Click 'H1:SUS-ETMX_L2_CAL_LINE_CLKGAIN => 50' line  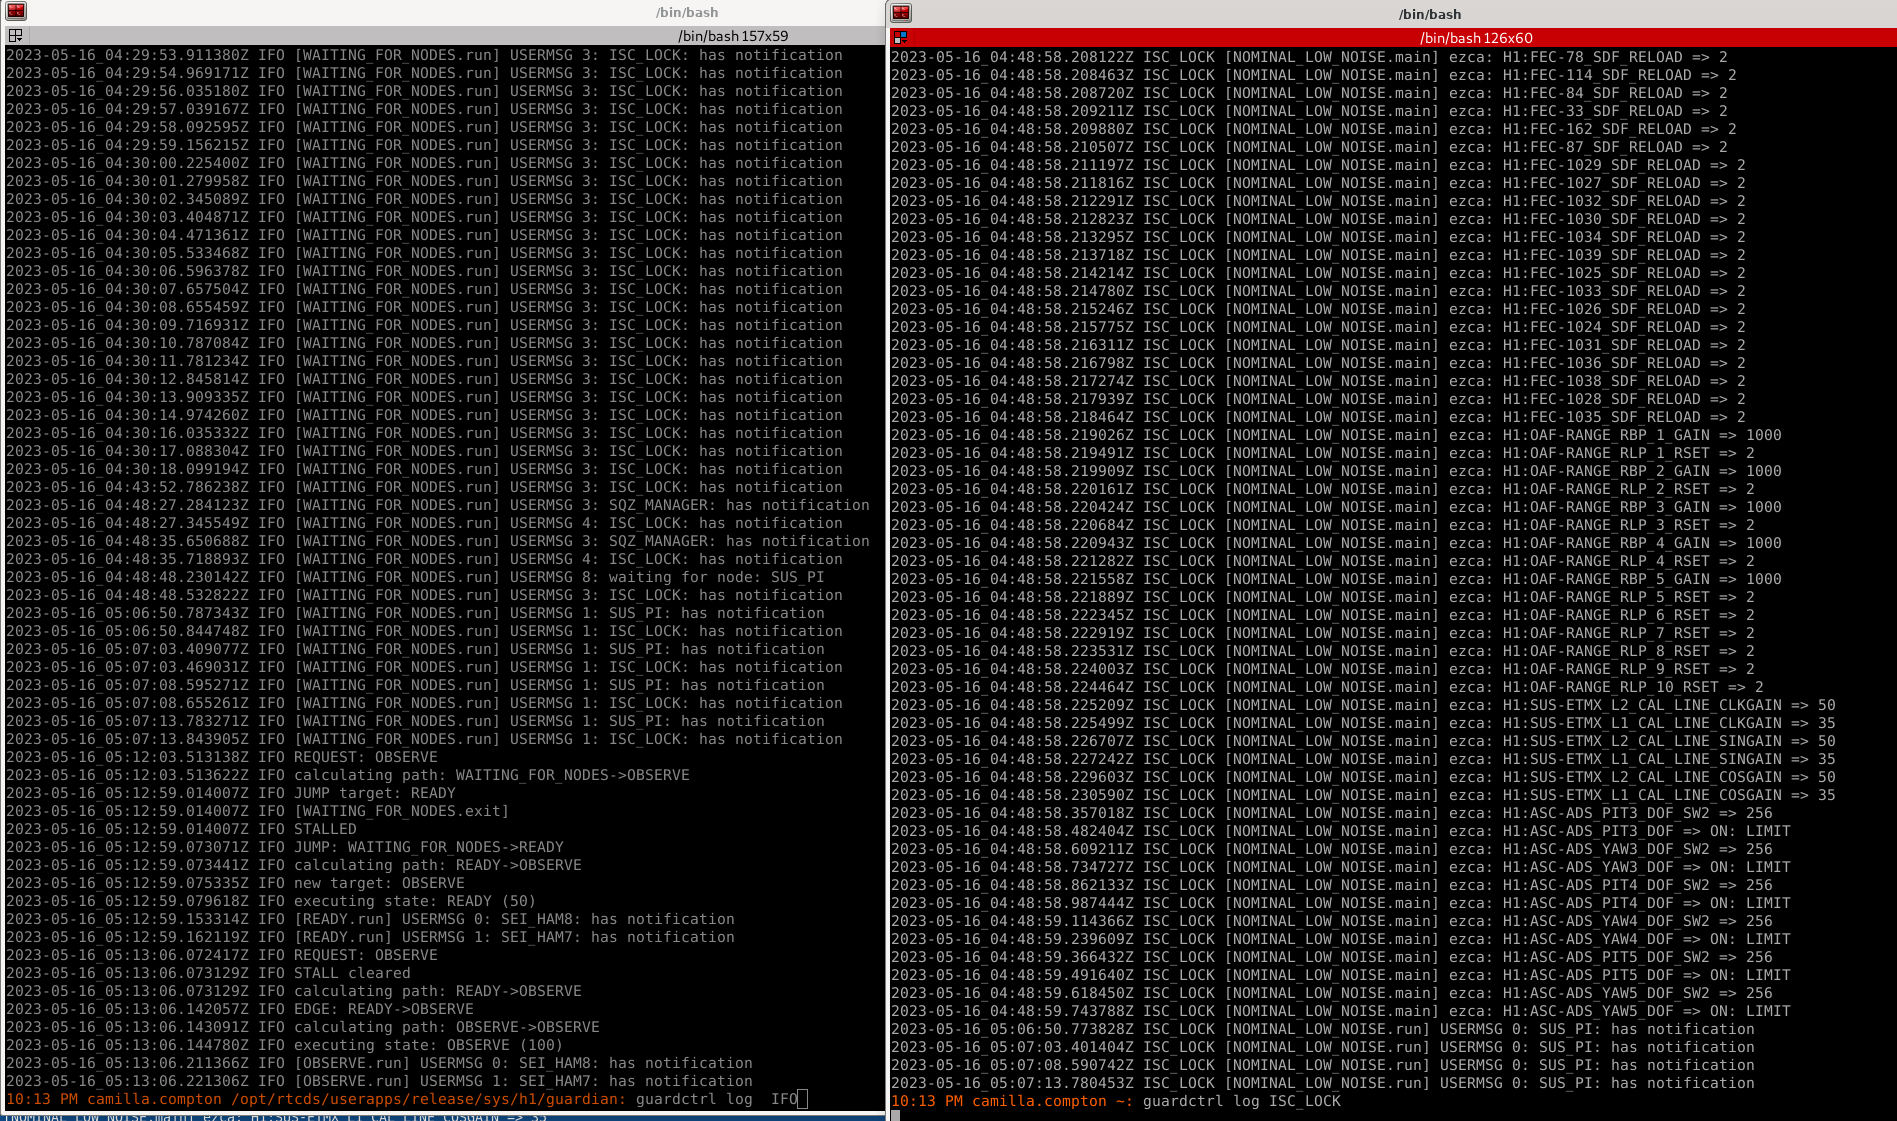coord(1363,705)
